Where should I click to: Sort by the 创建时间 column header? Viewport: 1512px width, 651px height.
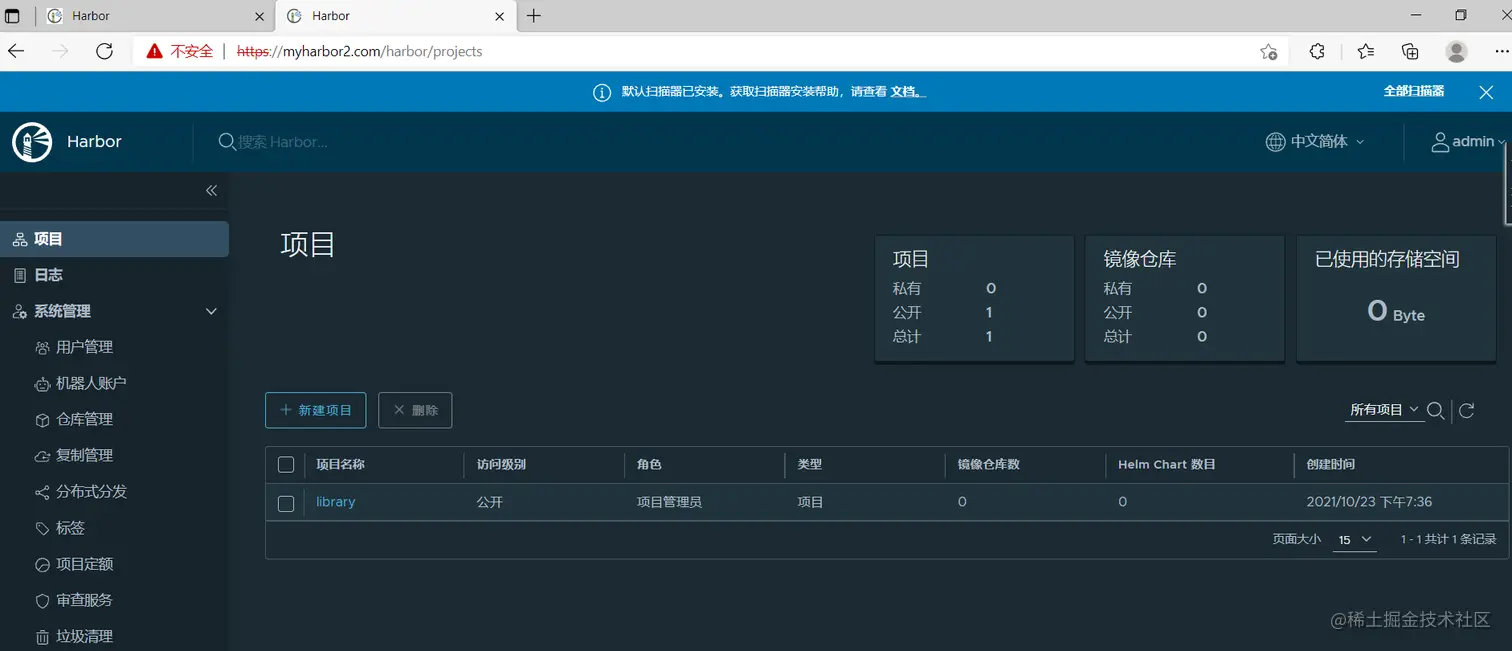1331,465
